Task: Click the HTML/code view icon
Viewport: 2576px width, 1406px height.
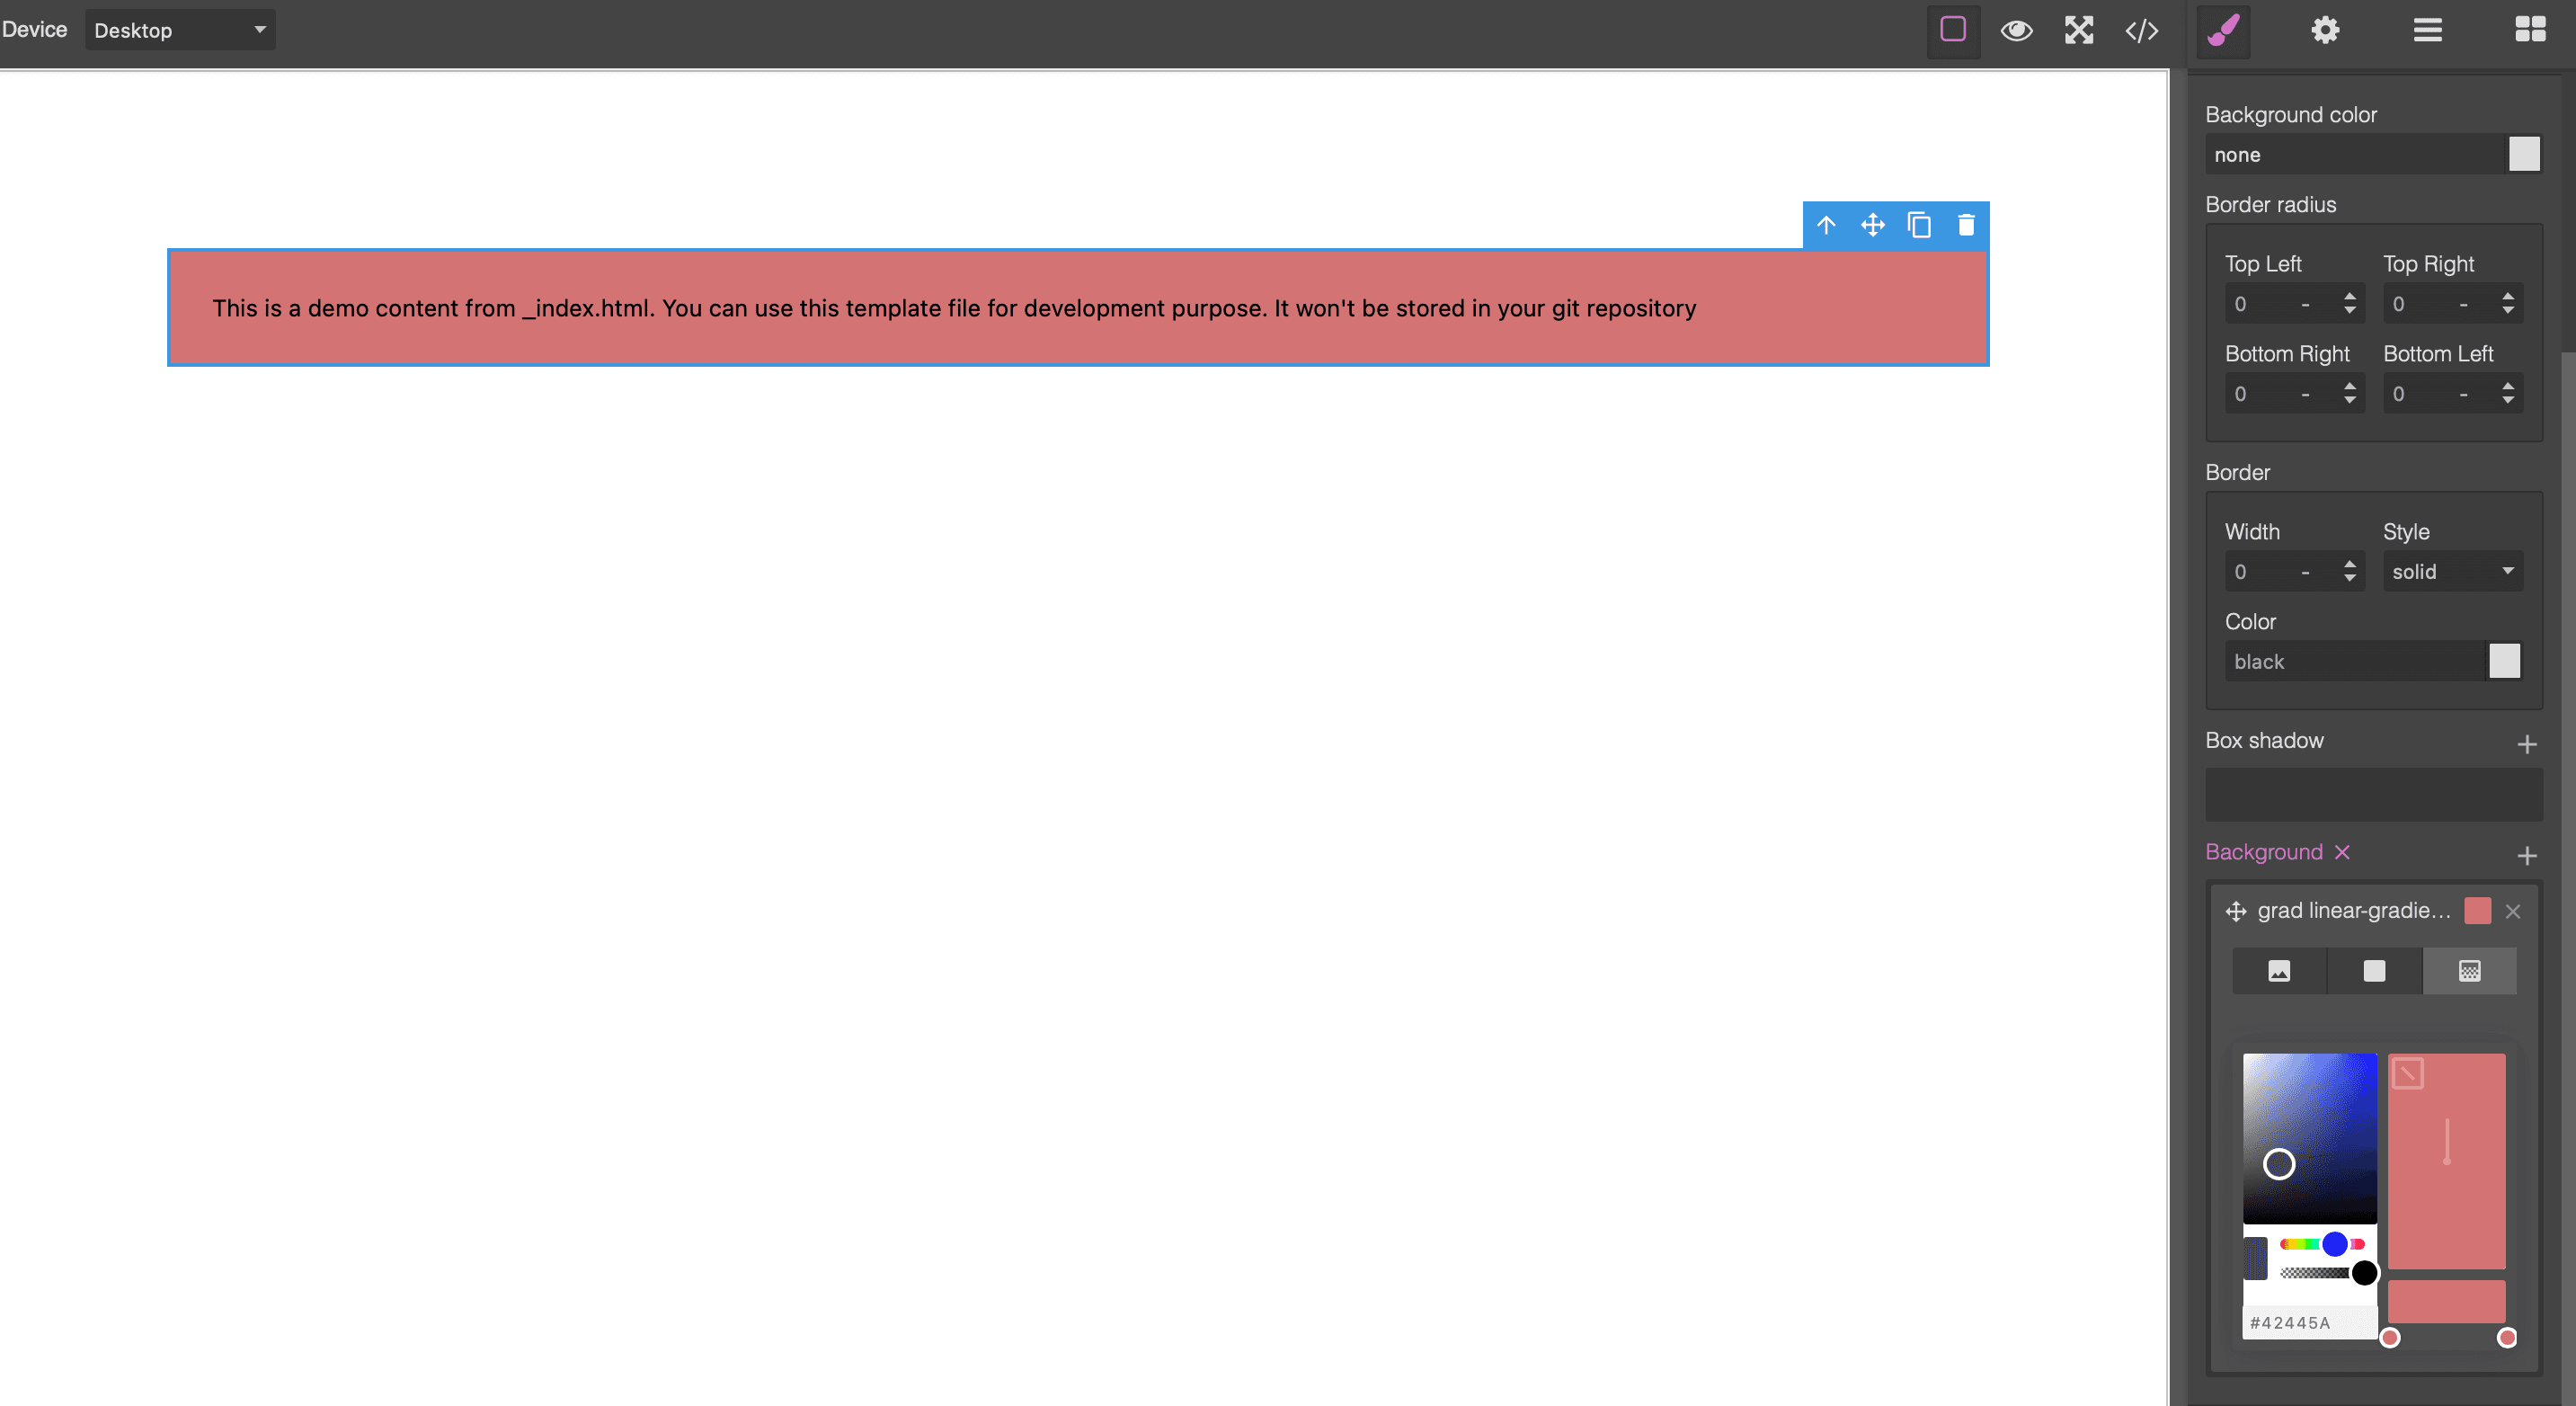Action: [2142, 30]
